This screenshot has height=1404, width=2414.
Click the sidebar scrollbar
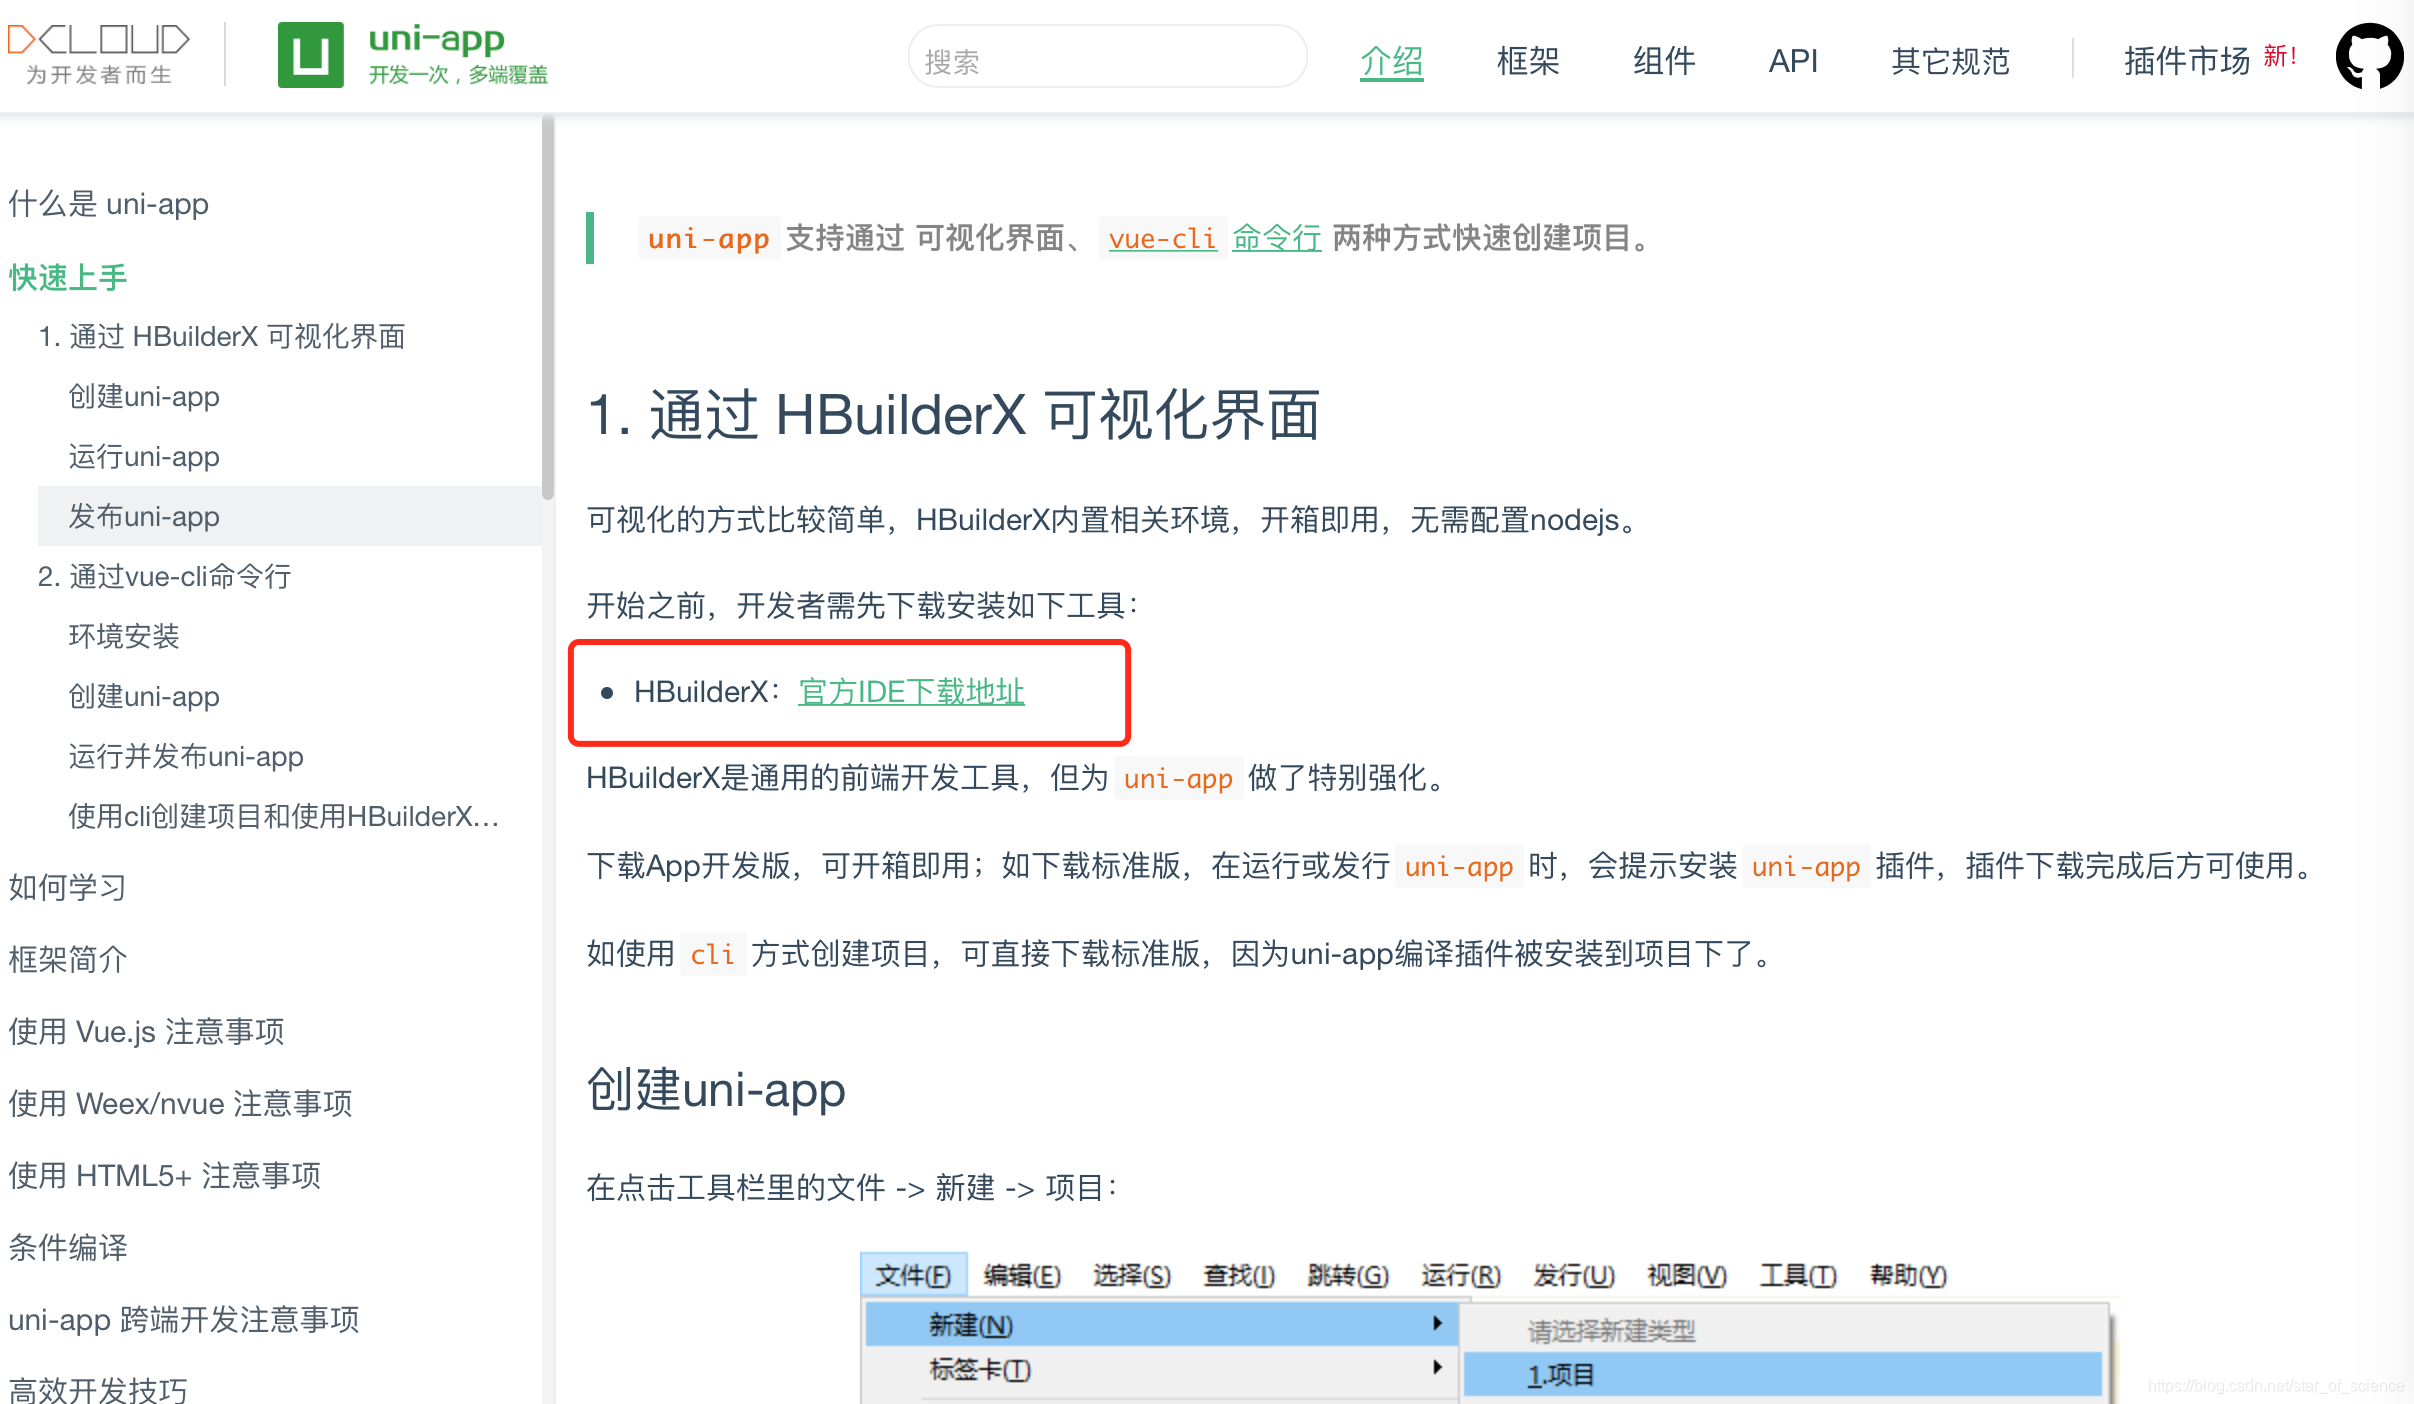coord(549,300)
